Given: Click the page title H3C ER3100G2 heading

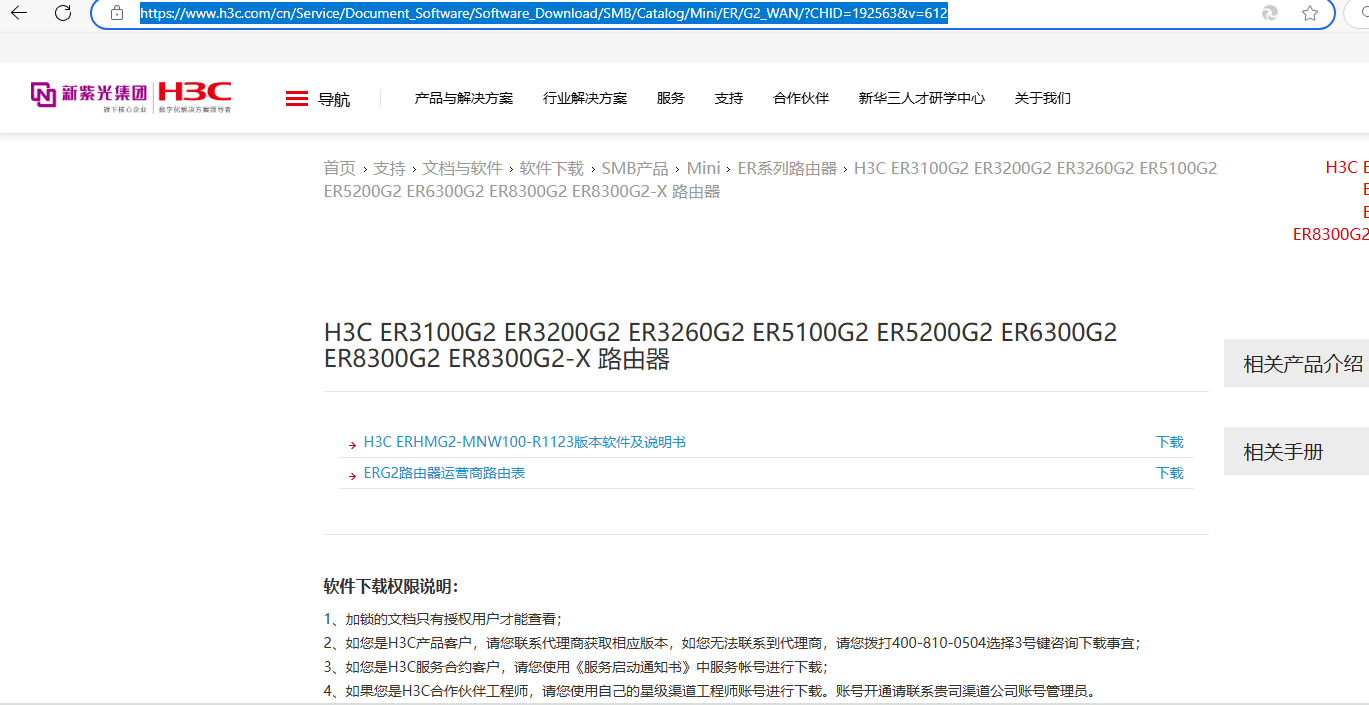Looking at the screenshot, I should tap(721, 345).
